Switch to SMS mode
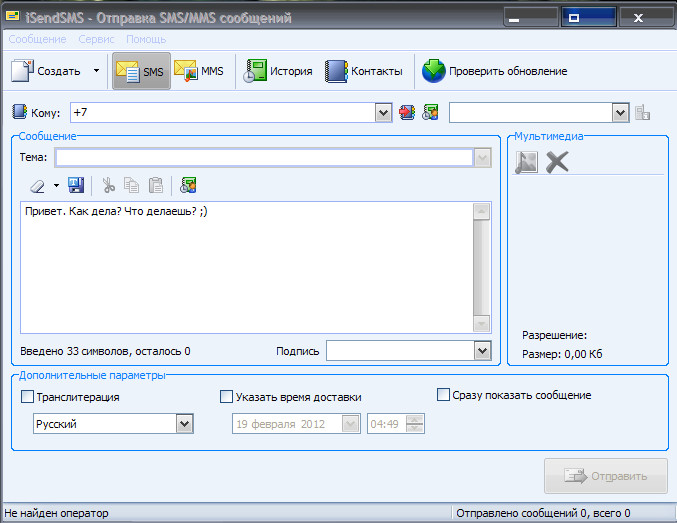677x523 pixels. pyautogui.click(x=141, y=71)
